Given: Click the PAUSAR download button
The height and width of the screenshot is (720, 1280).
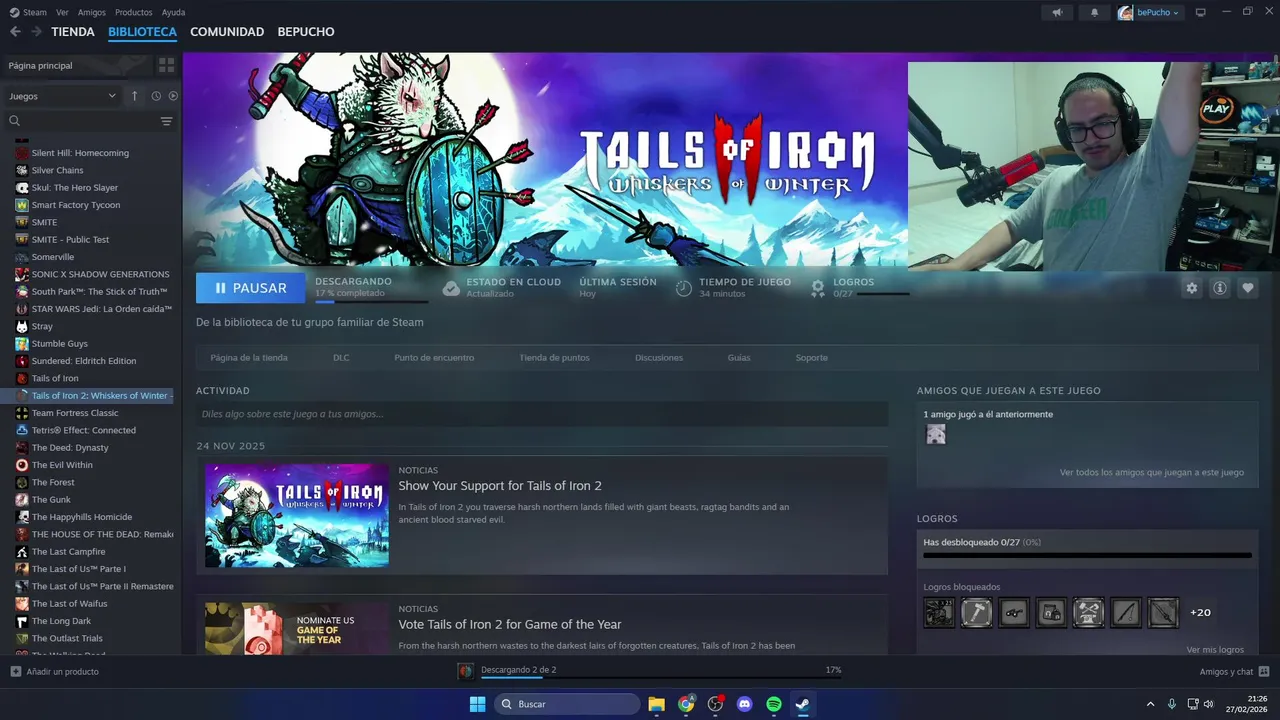Looking at the screenshot, I should (x=250, y=288).
